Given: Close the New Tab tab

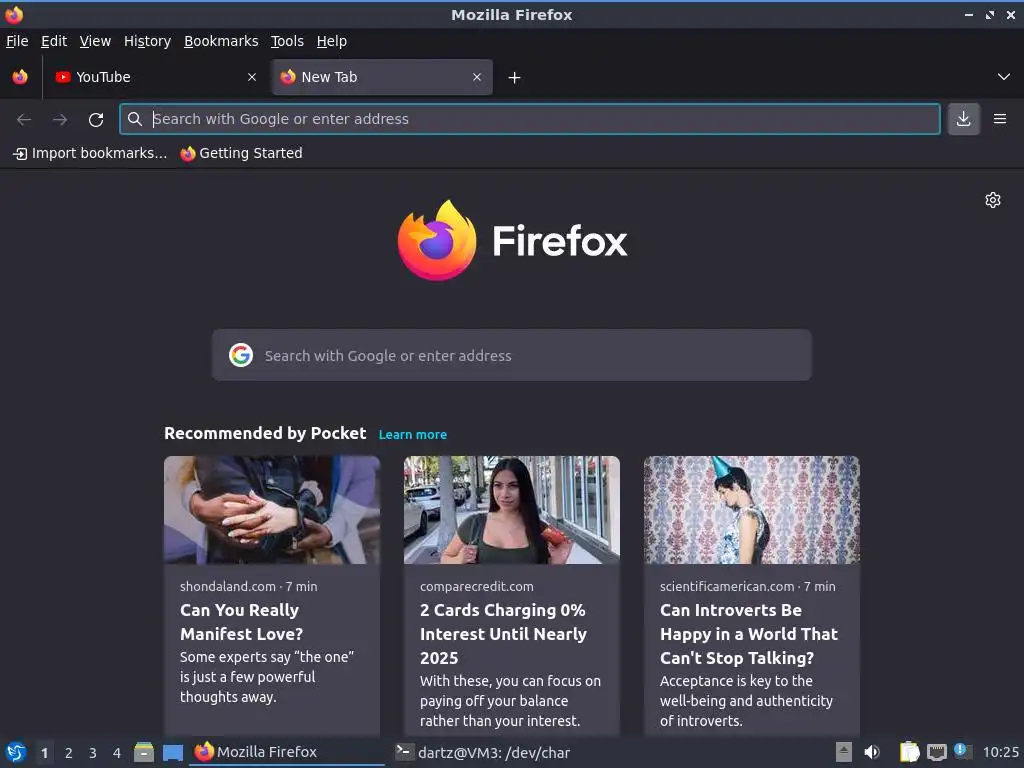Looking at the screenshot, I should coord(477,77).
